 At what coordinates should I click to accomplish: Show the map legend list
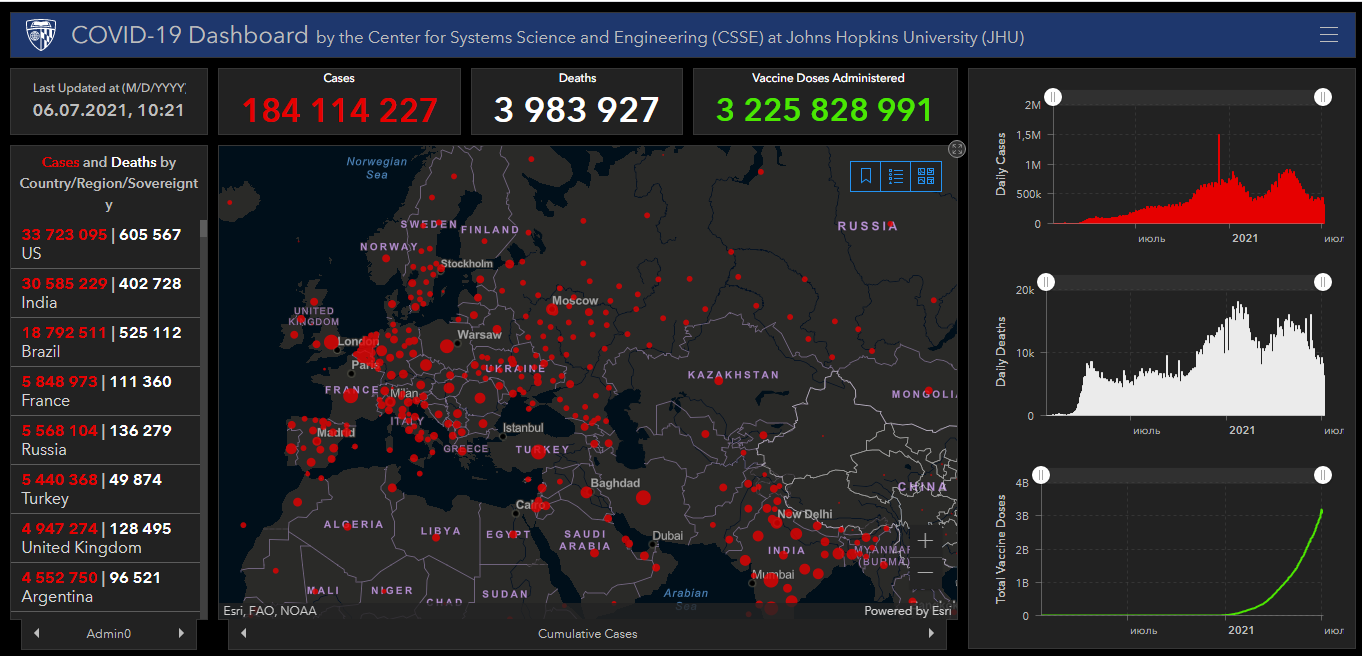[x=896, y=176]
